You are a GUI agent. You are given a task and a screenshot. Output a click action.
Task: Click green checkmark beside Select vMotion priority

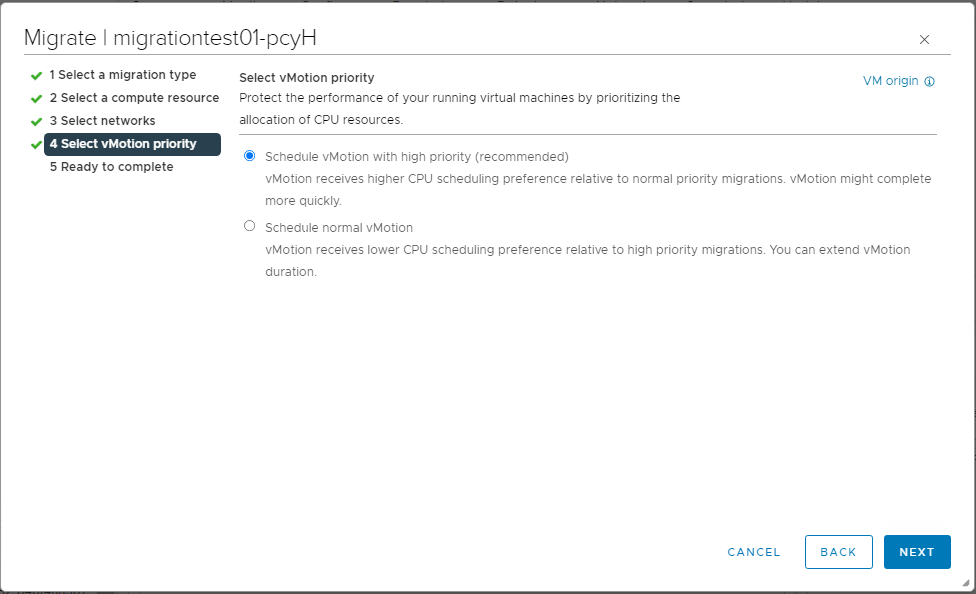(36, 144)
